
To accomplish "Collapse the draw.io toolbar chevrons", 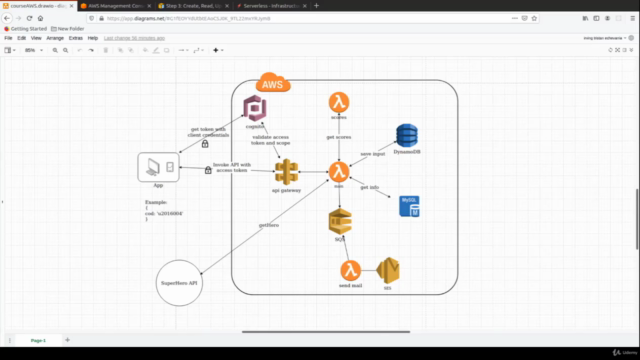I will [x=631, y=50].
